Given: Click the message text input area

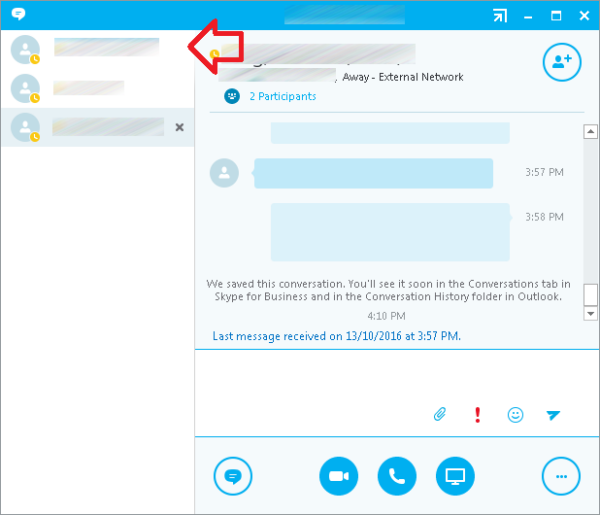Looking at the screenshot, I should tap(397, 376).
